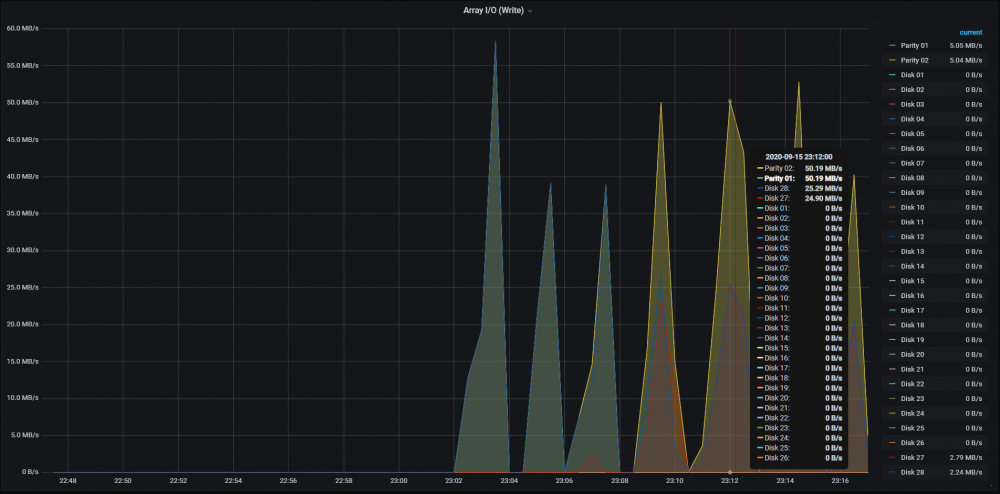Open color picker for Disk 28 line swatch
The image size is (1000, 494).
pyautogui.click(x=892, y=472)
